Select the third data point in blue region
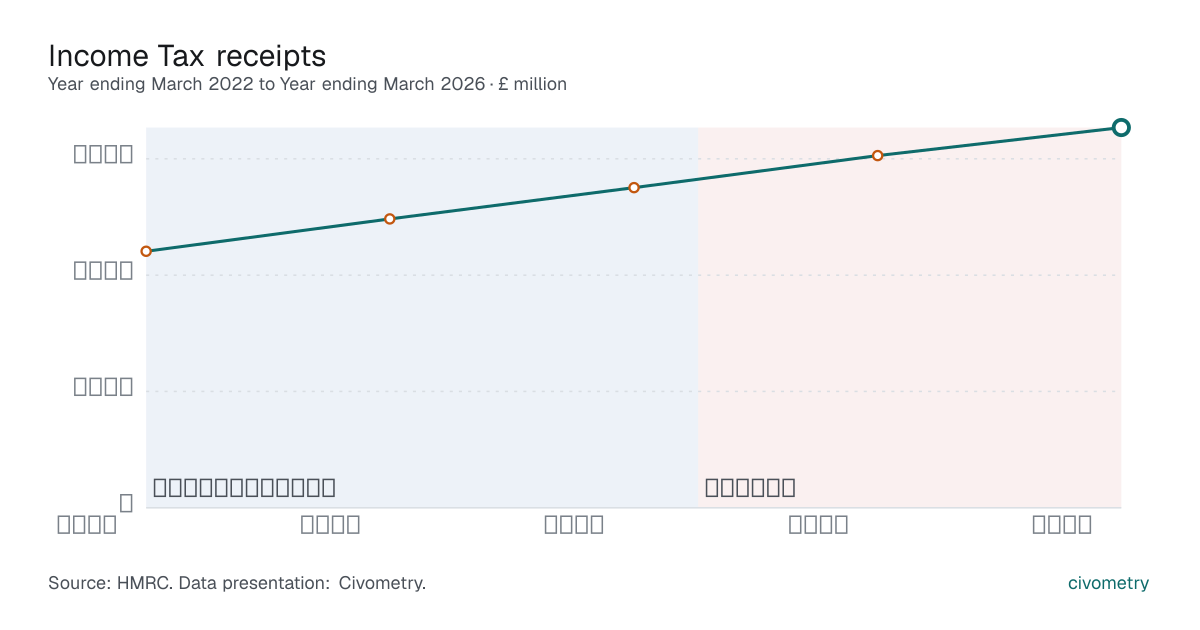This screenshot has width=1200, height=630. tap(634, 188)
